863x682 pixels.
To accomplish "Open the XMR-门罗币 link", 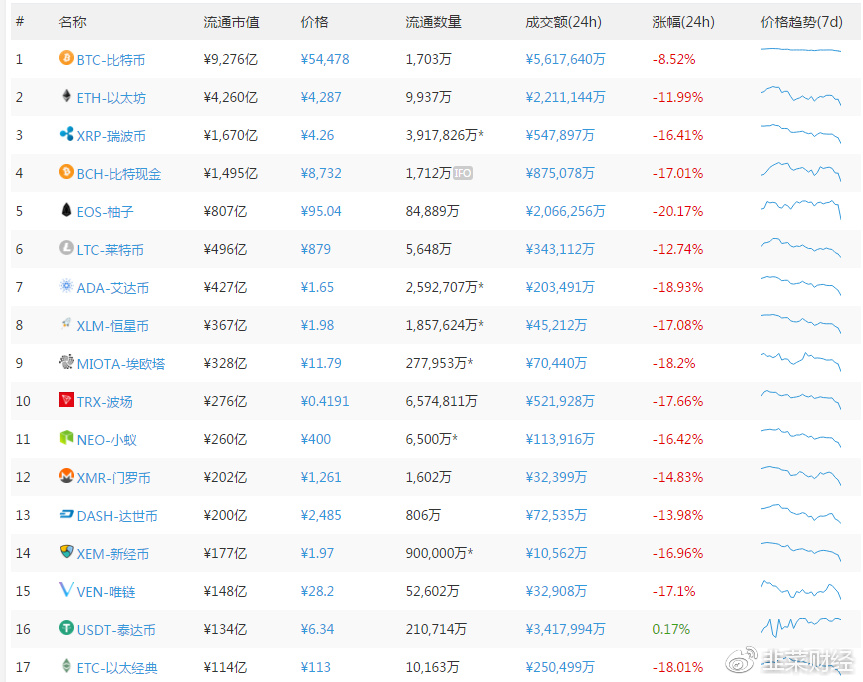I will [x=113, y=478].
